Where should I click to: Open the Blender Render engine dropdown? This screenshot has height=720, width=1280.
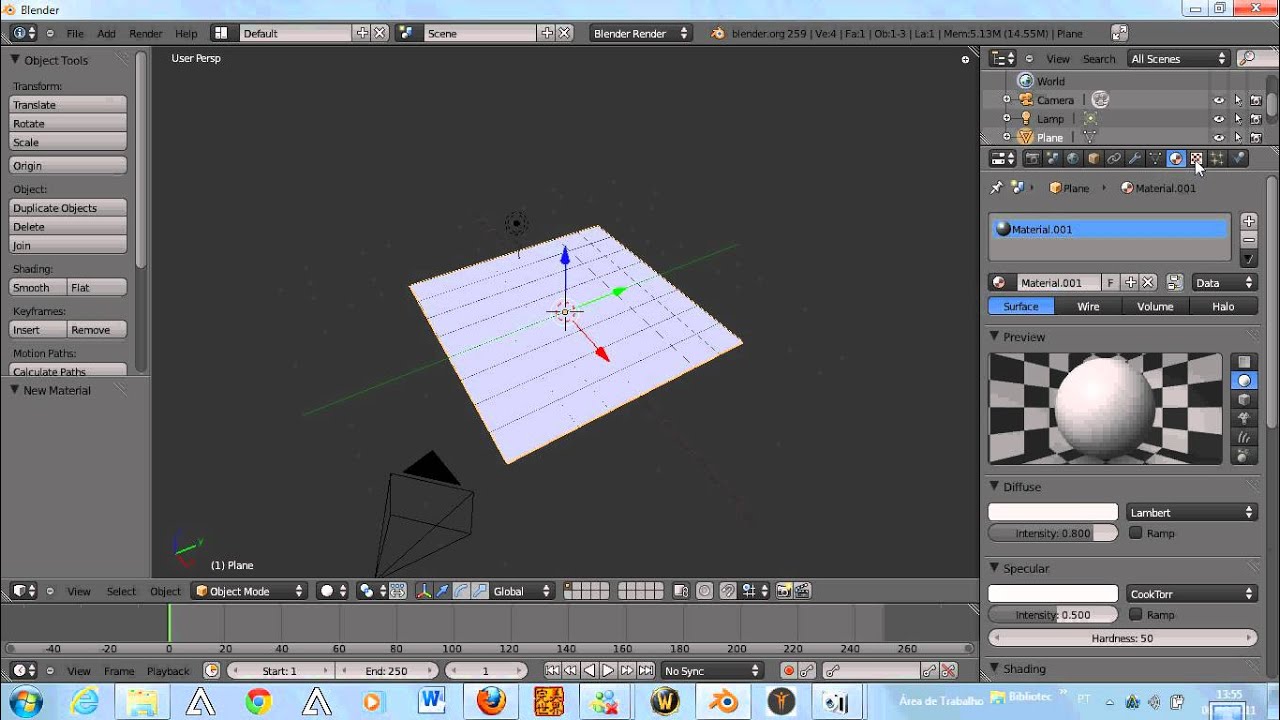click(x=640, y=33)
